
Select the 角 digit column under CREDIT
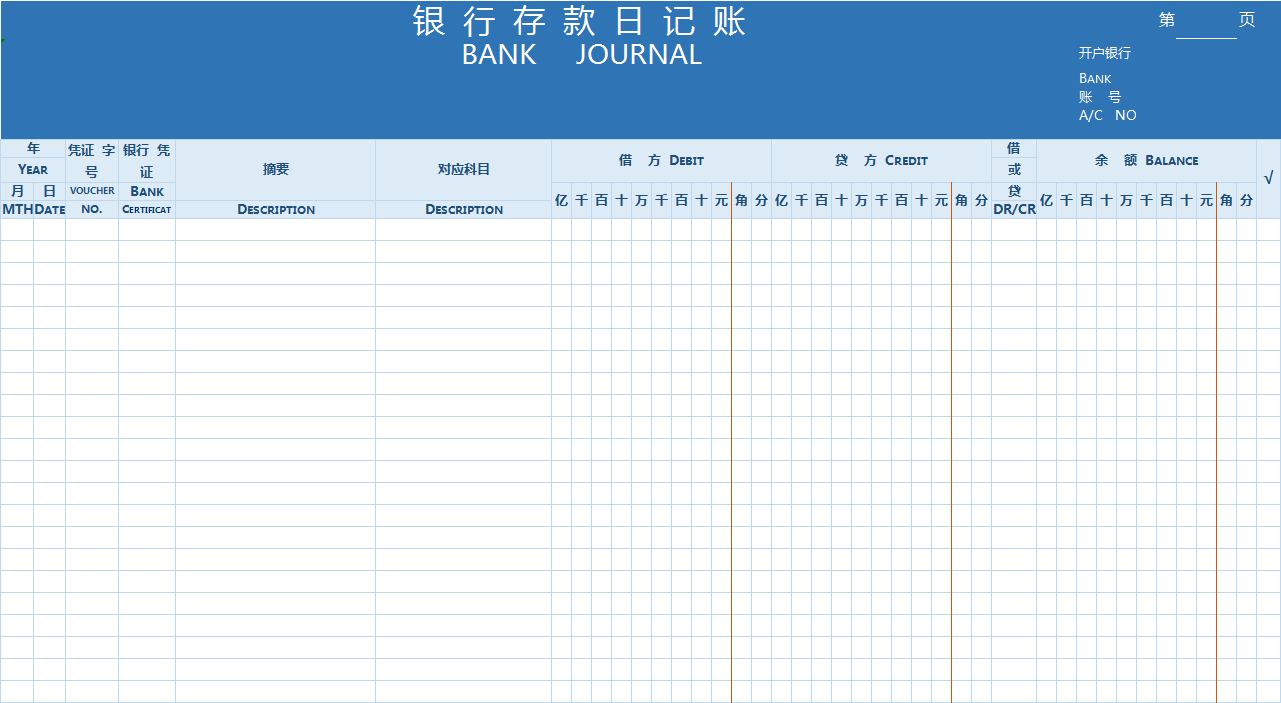(961, 199)
